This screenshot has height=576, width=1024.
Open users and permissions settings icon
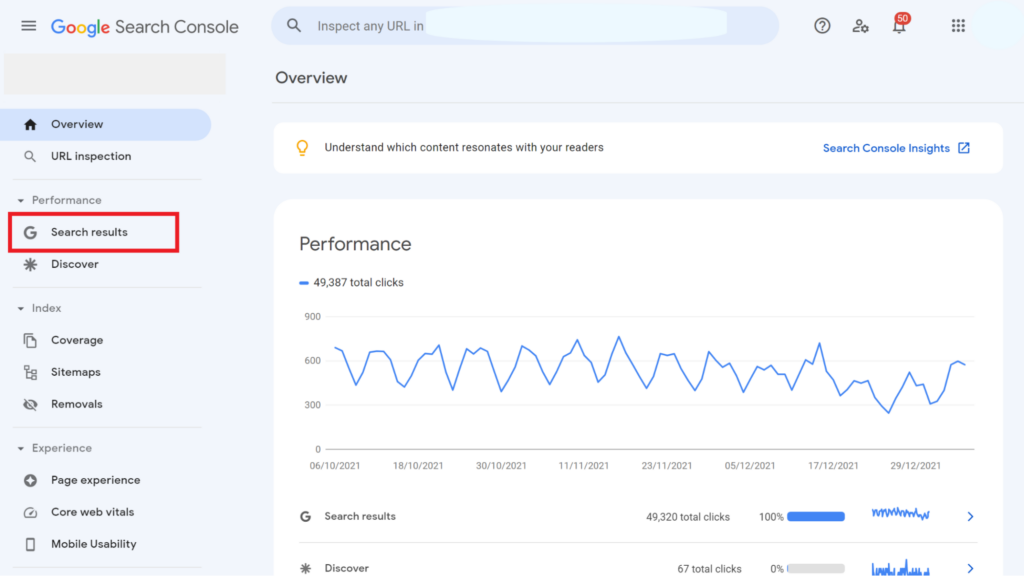tap(860, 26)
